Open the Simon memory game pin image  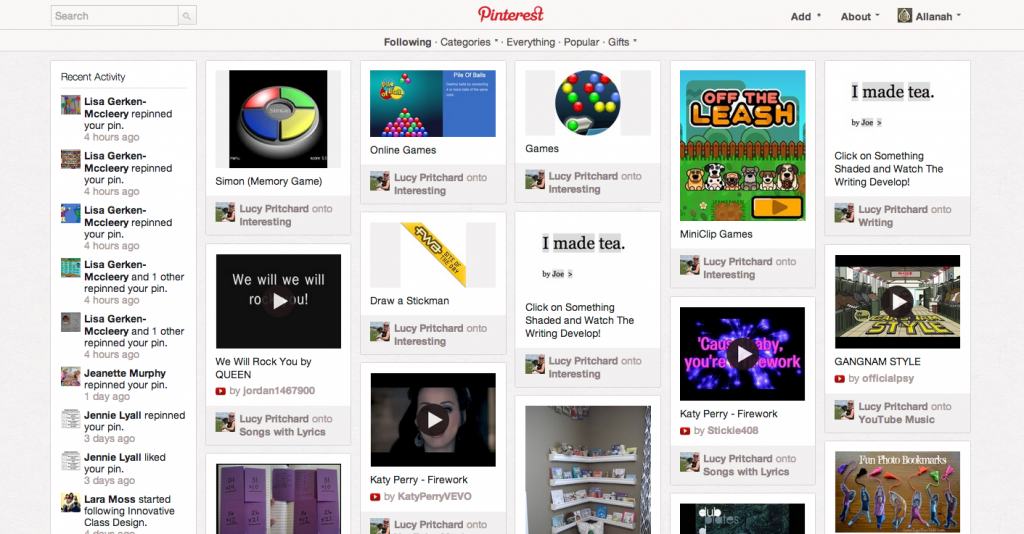pos(278,119)
